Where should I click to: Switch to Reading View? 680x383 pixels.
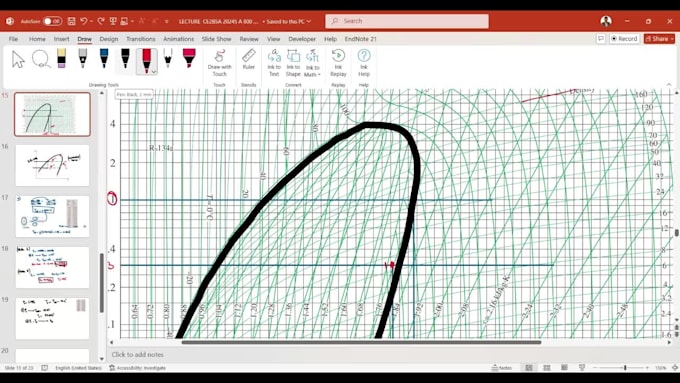point(564,367)
